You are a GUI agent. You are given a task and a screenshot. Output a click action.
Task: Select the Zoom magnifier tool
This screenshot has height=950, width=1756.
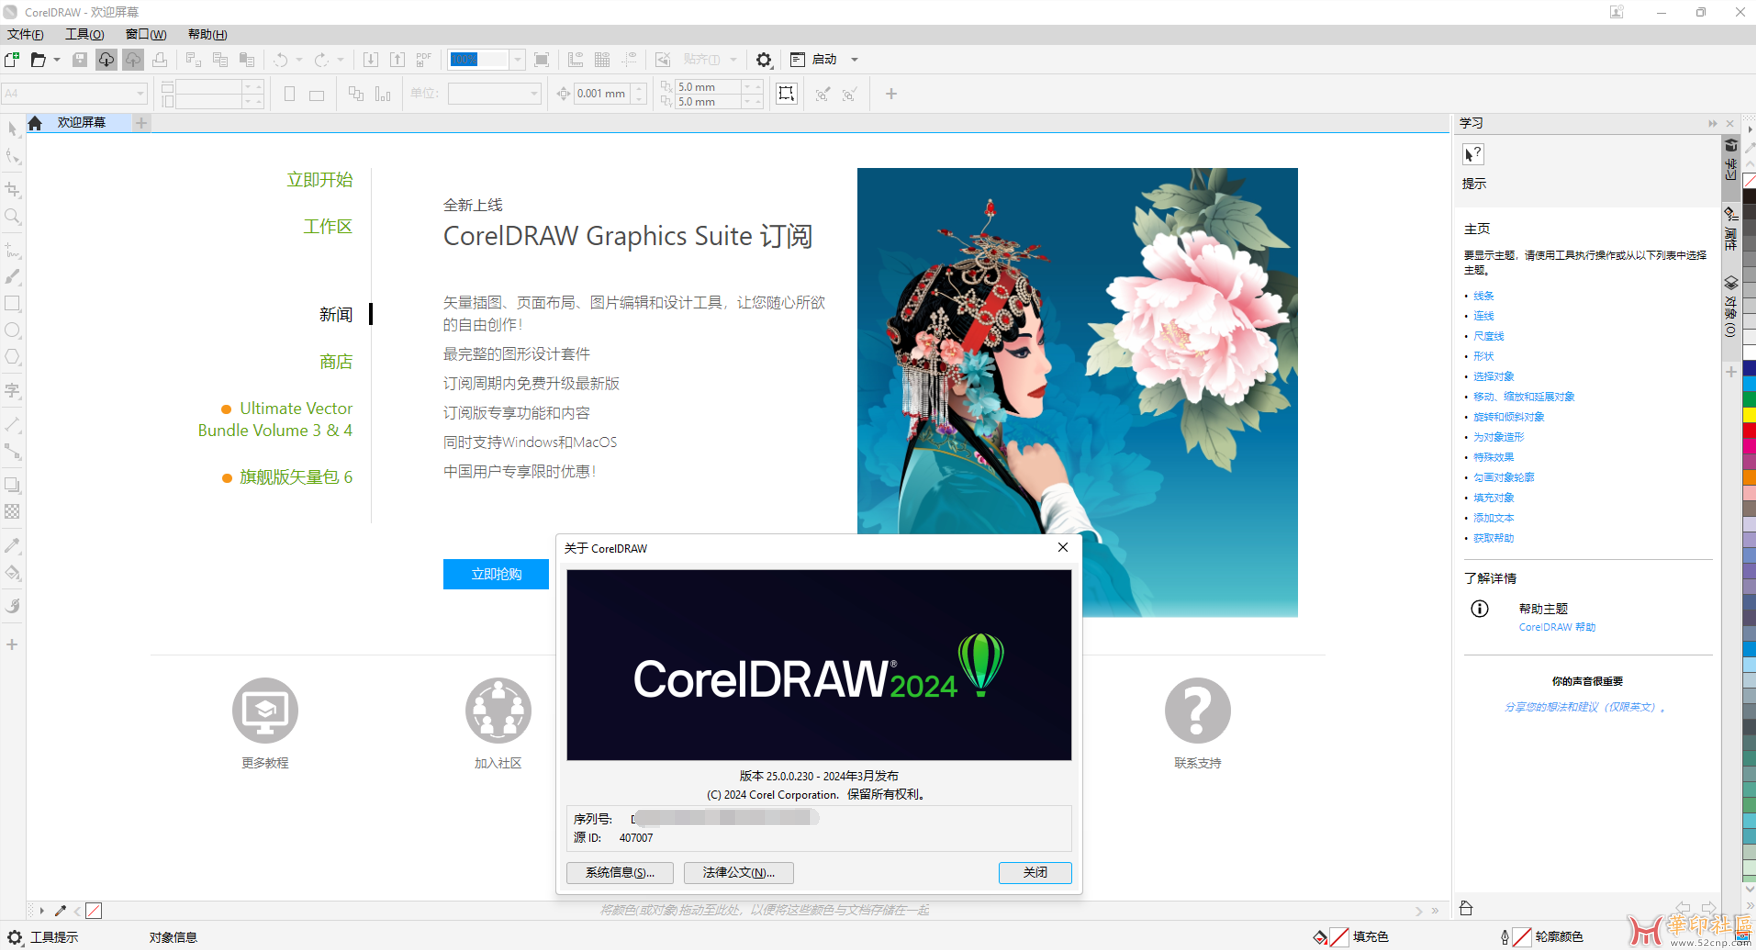13,216
